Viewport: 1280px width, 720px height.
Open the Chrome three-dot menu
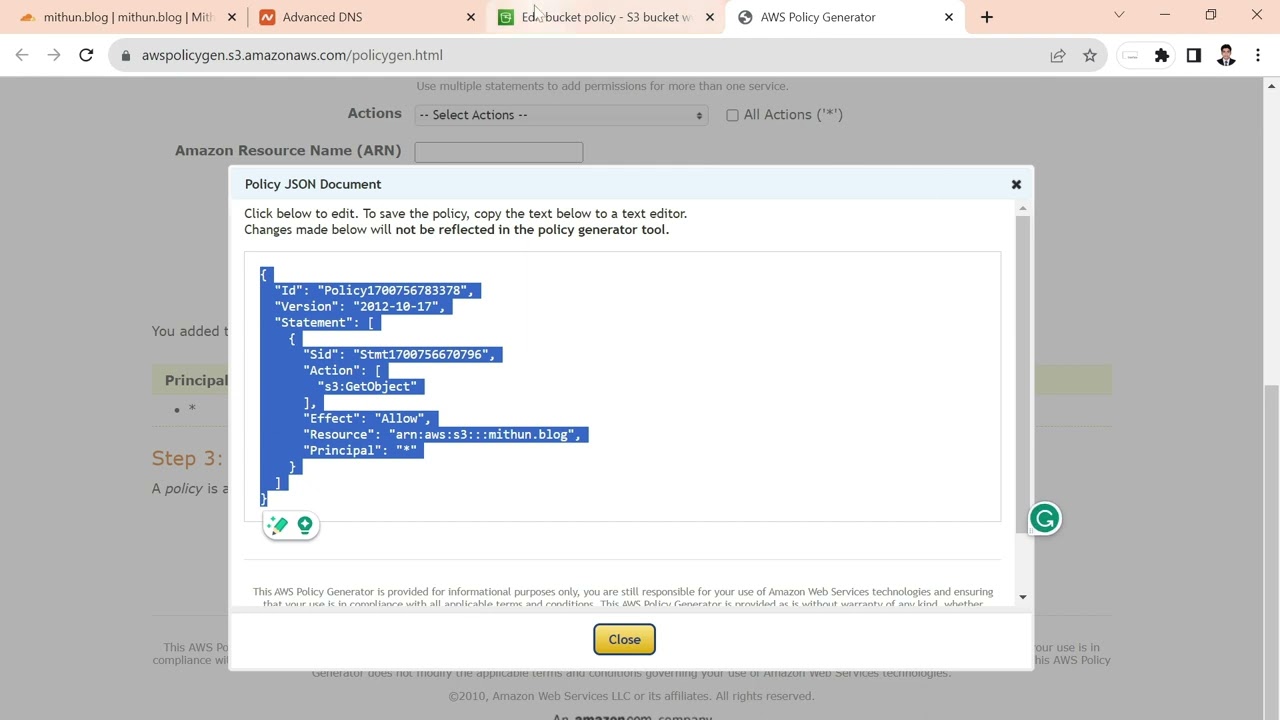pos(1258,56)
